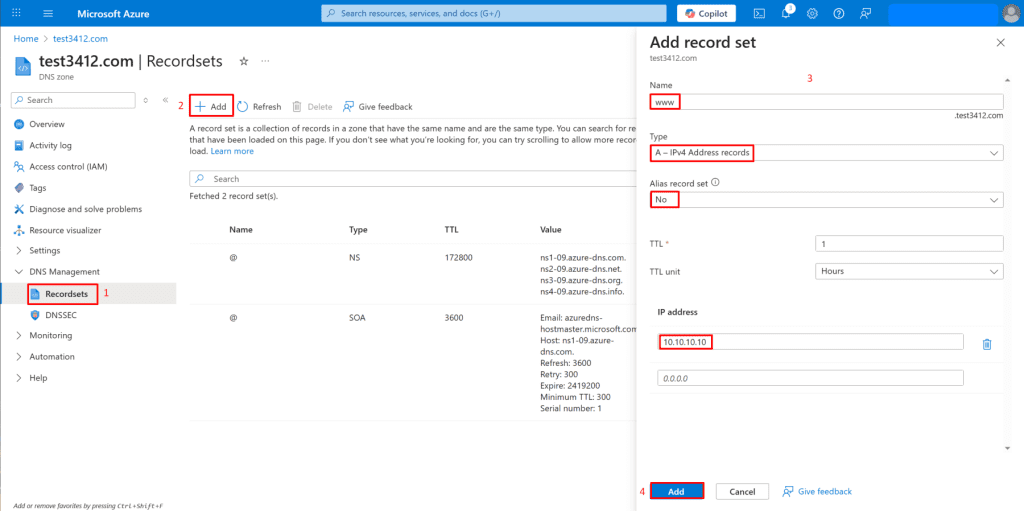Click the help question mark icon

(x=838, y=13)
